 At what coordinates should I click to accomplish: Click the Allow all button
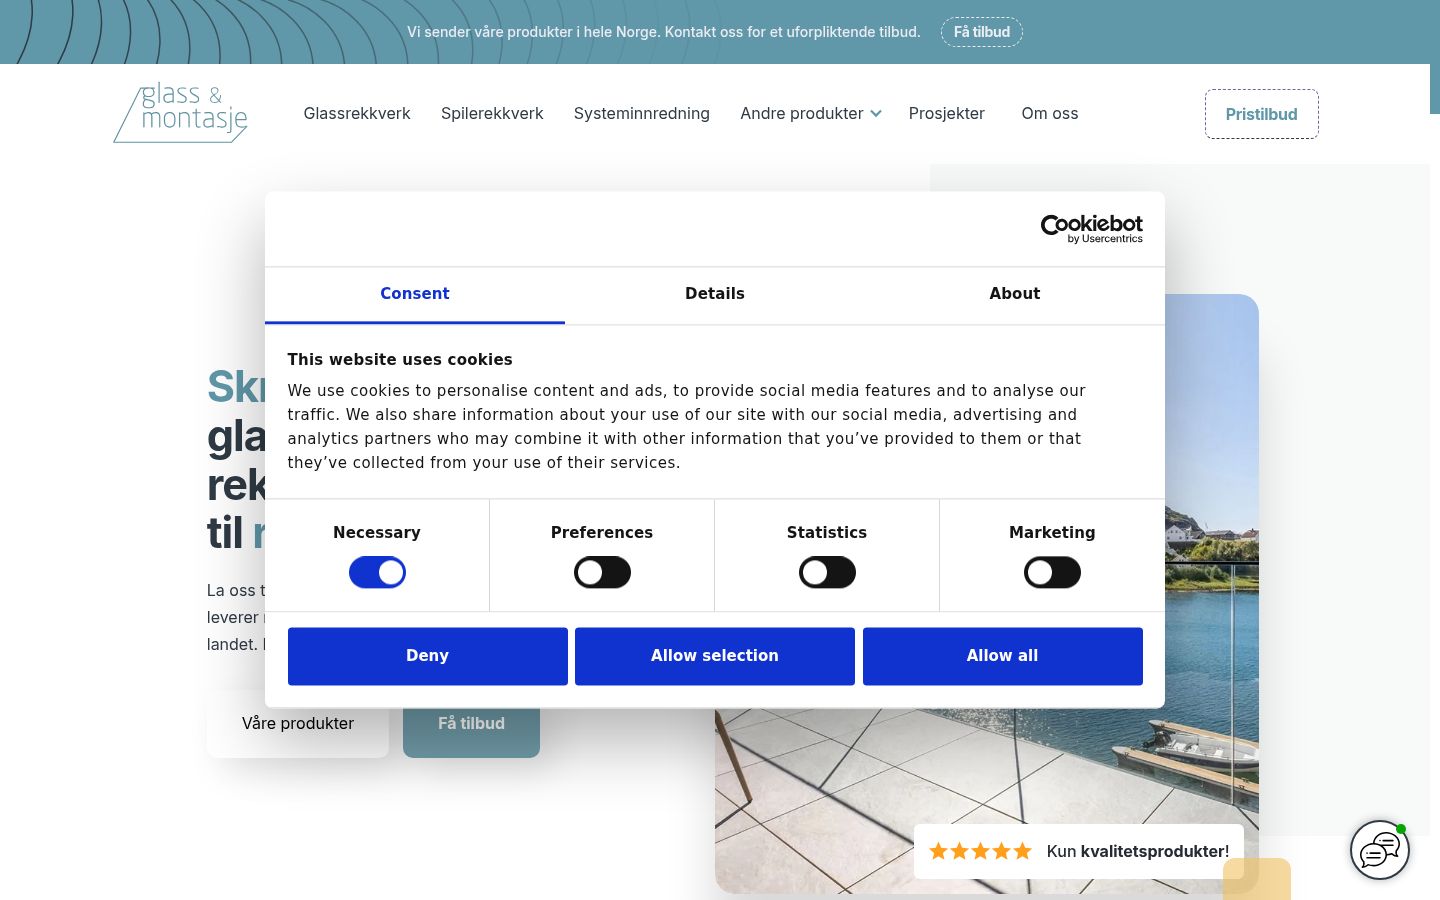1003,656
